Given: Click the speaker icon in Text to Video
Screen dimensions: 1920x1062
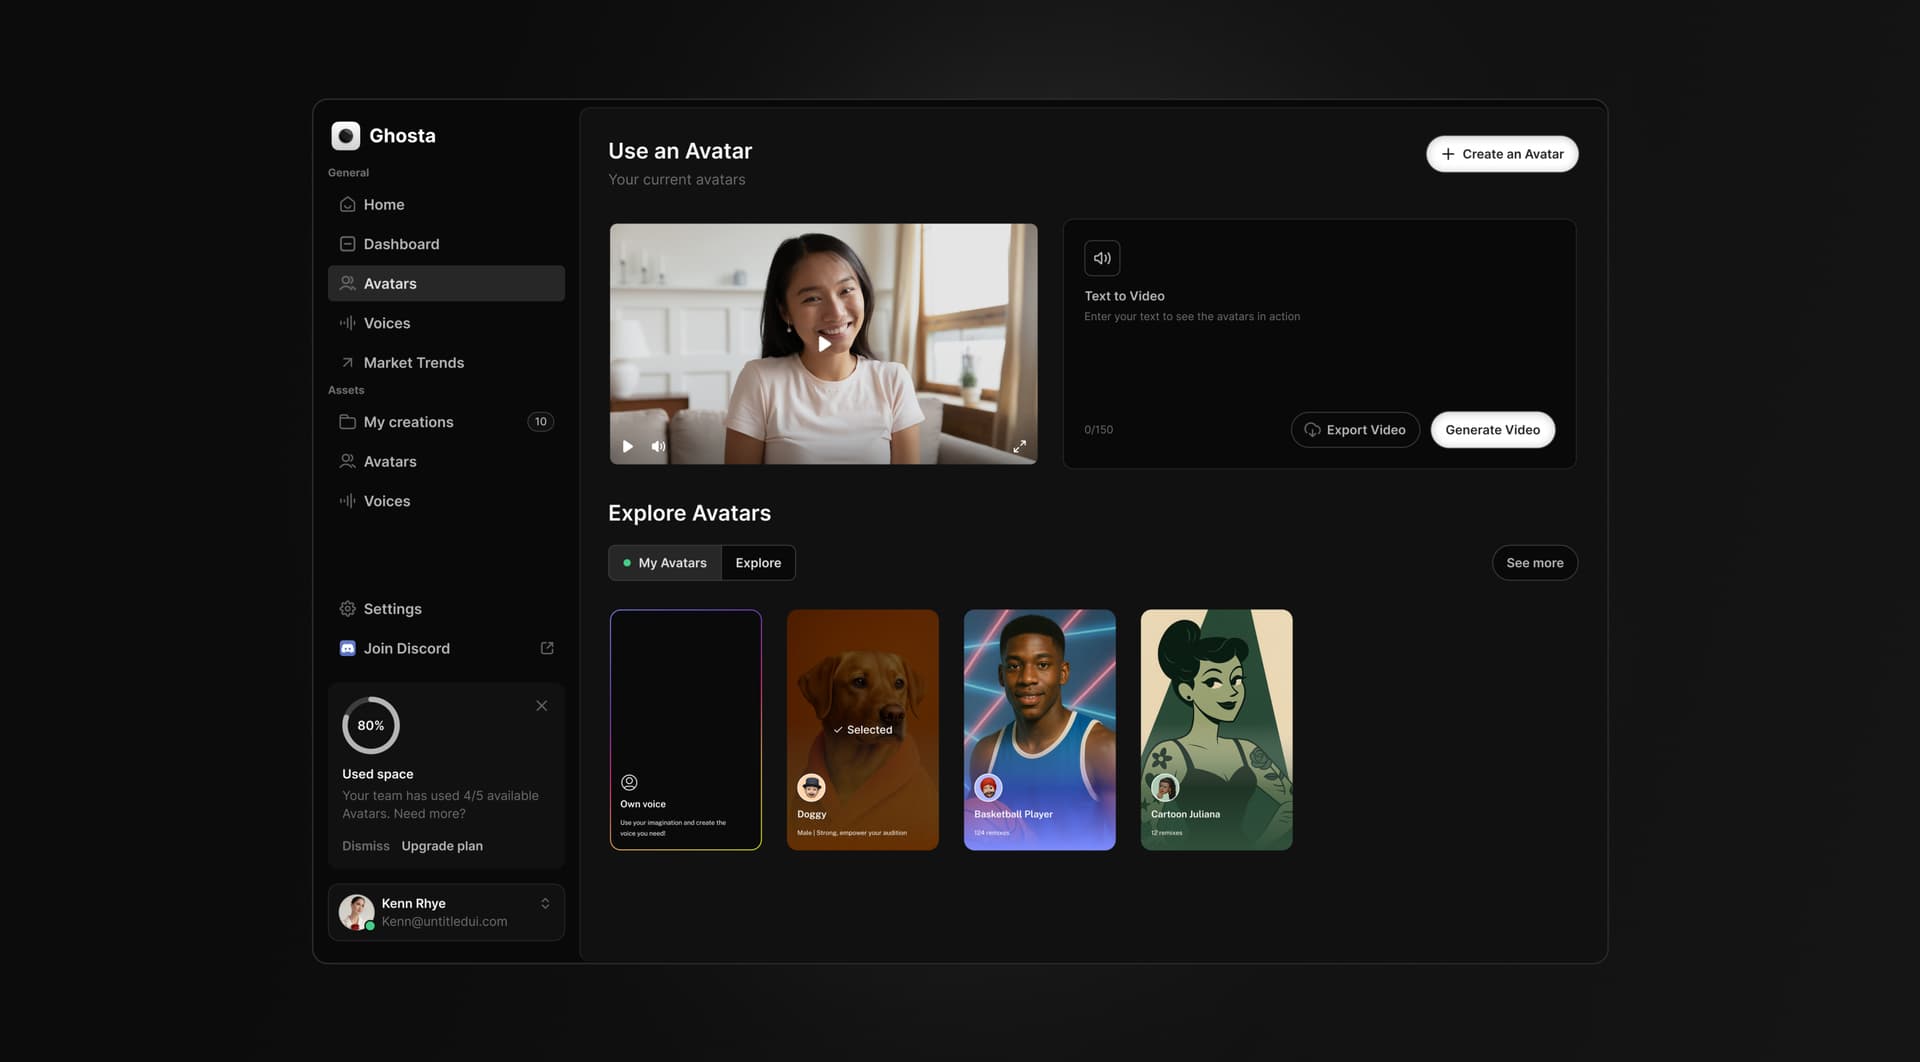Looking at the screenshot, I should pos(1102,258).
